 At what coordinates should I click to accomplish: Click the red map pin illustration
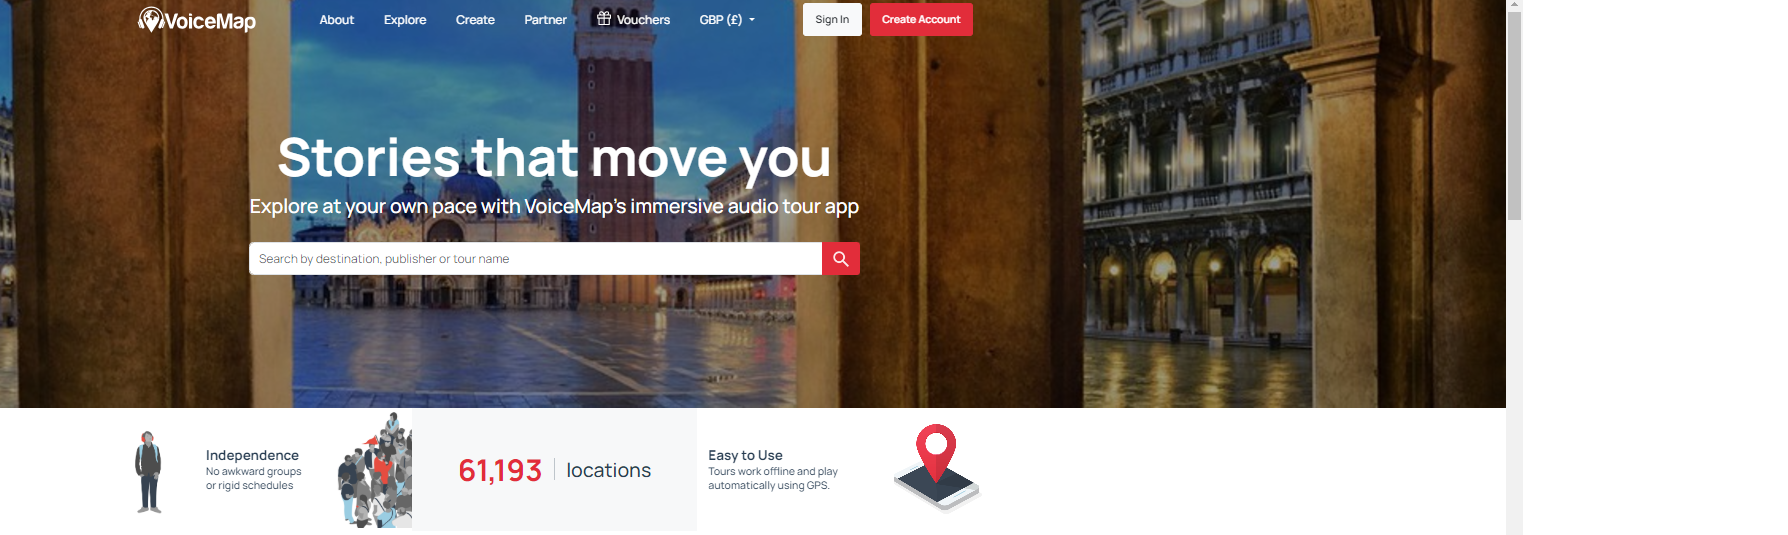tap(937, 467)
